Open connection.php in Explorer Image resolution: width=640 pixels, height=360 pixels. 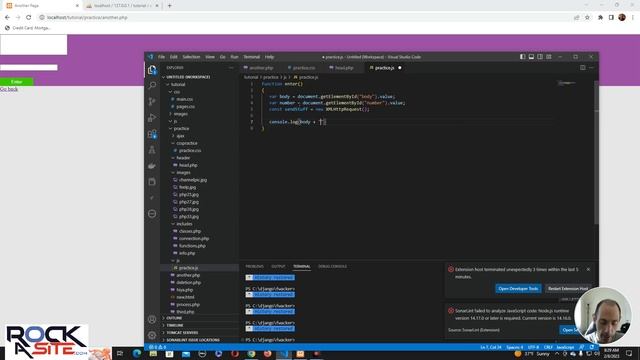[193, 238]
